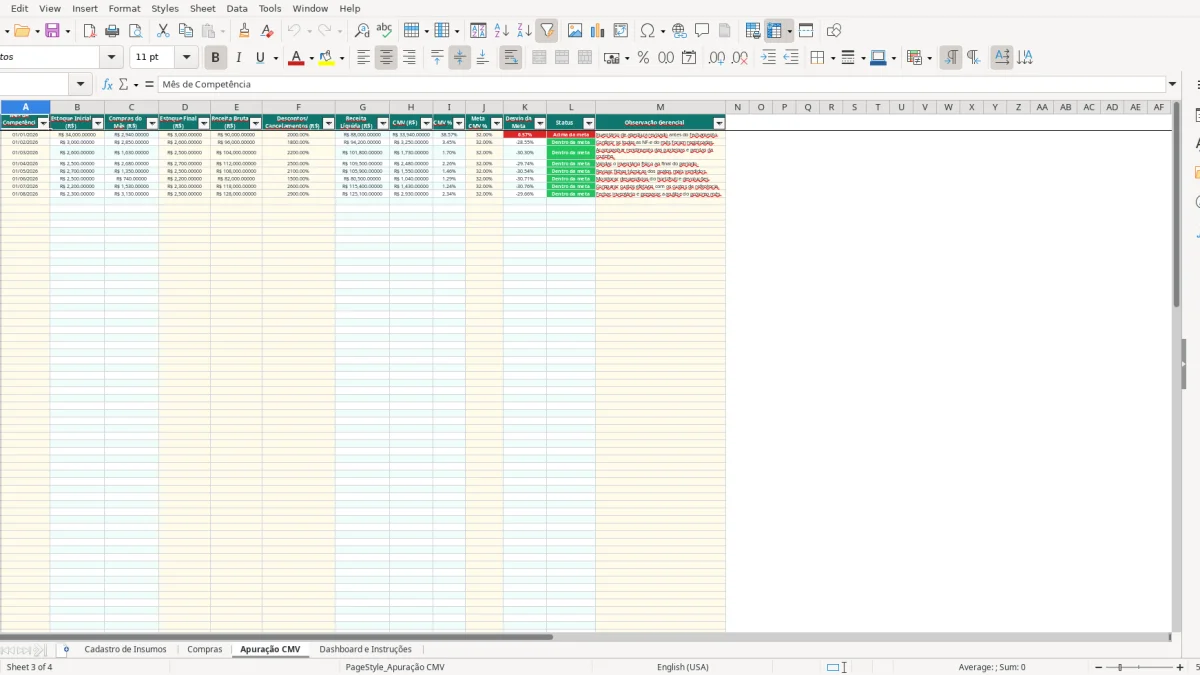Click the Insert Chart icon
The width and height of the screenshot is (1200, 675).
pos(598,31)
